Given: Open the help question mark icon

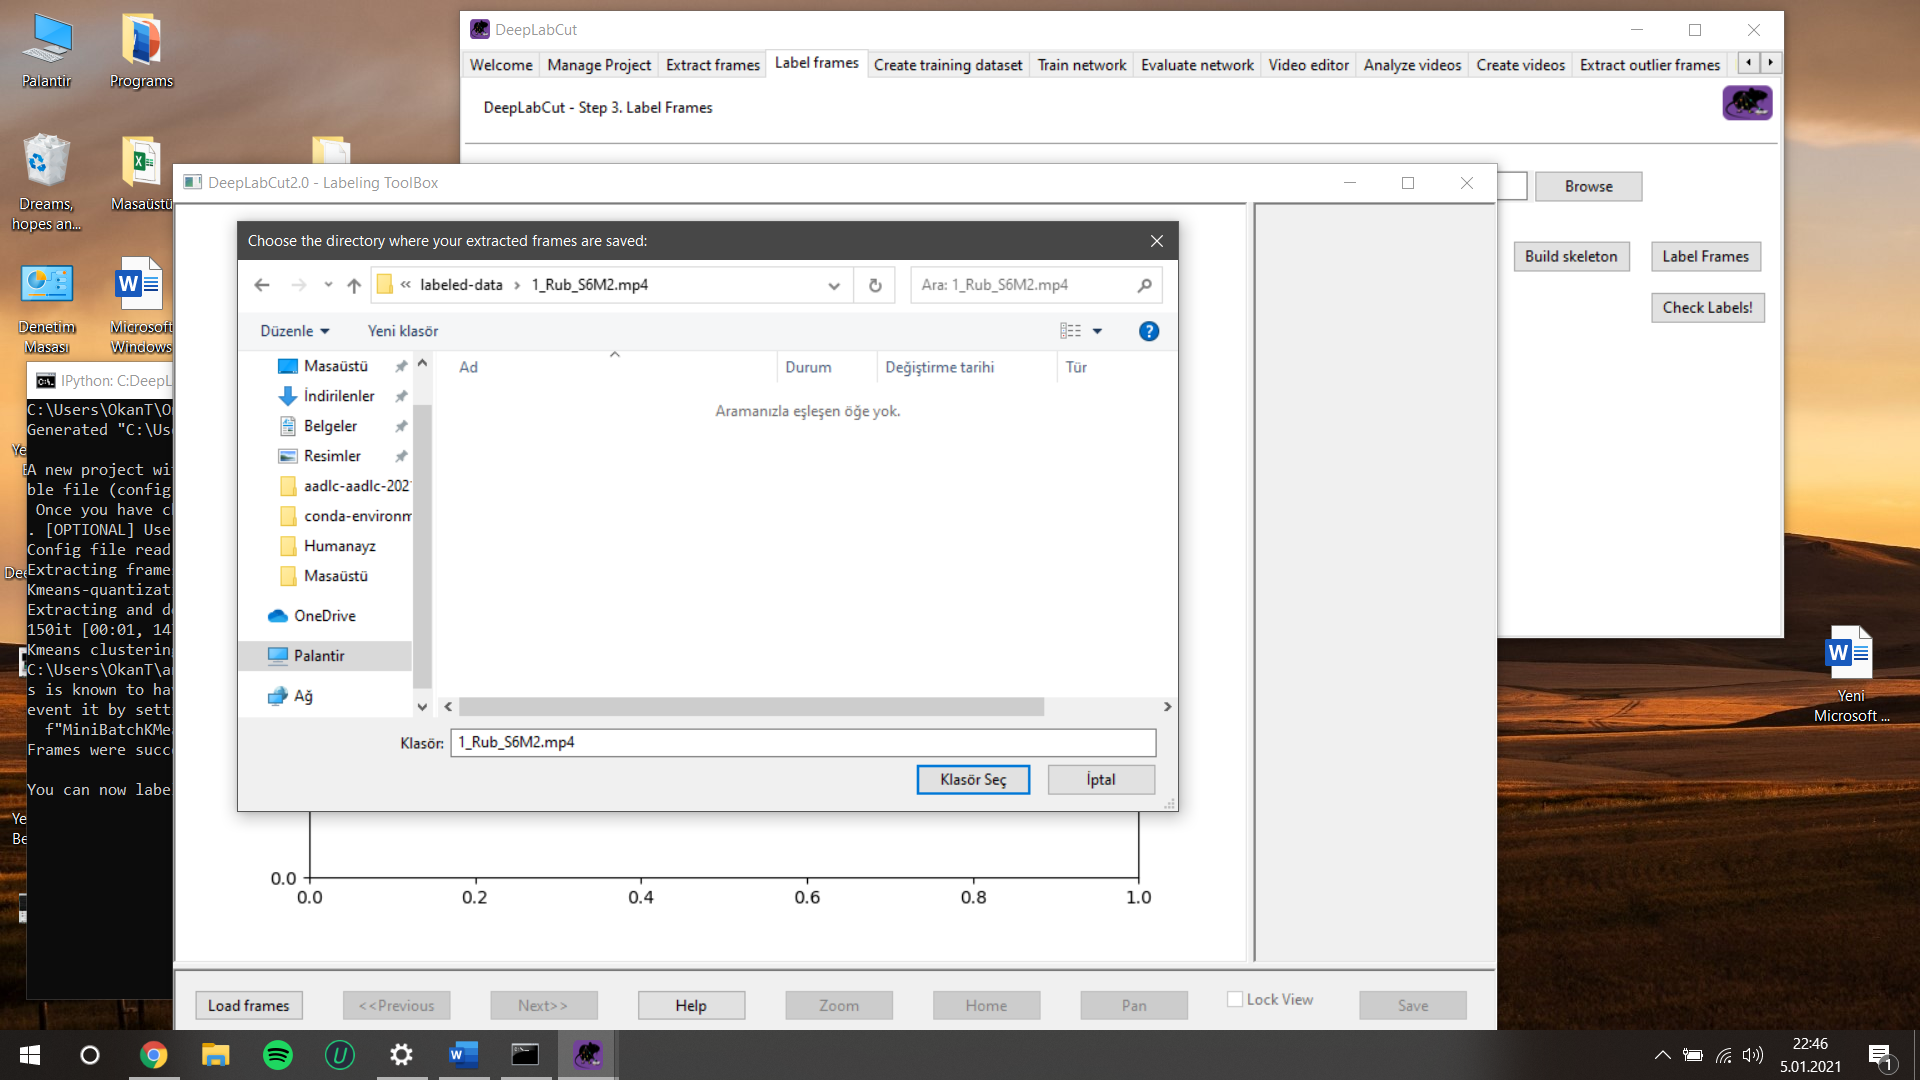Looking at the screenshot, I should [x=1148, y=331].
